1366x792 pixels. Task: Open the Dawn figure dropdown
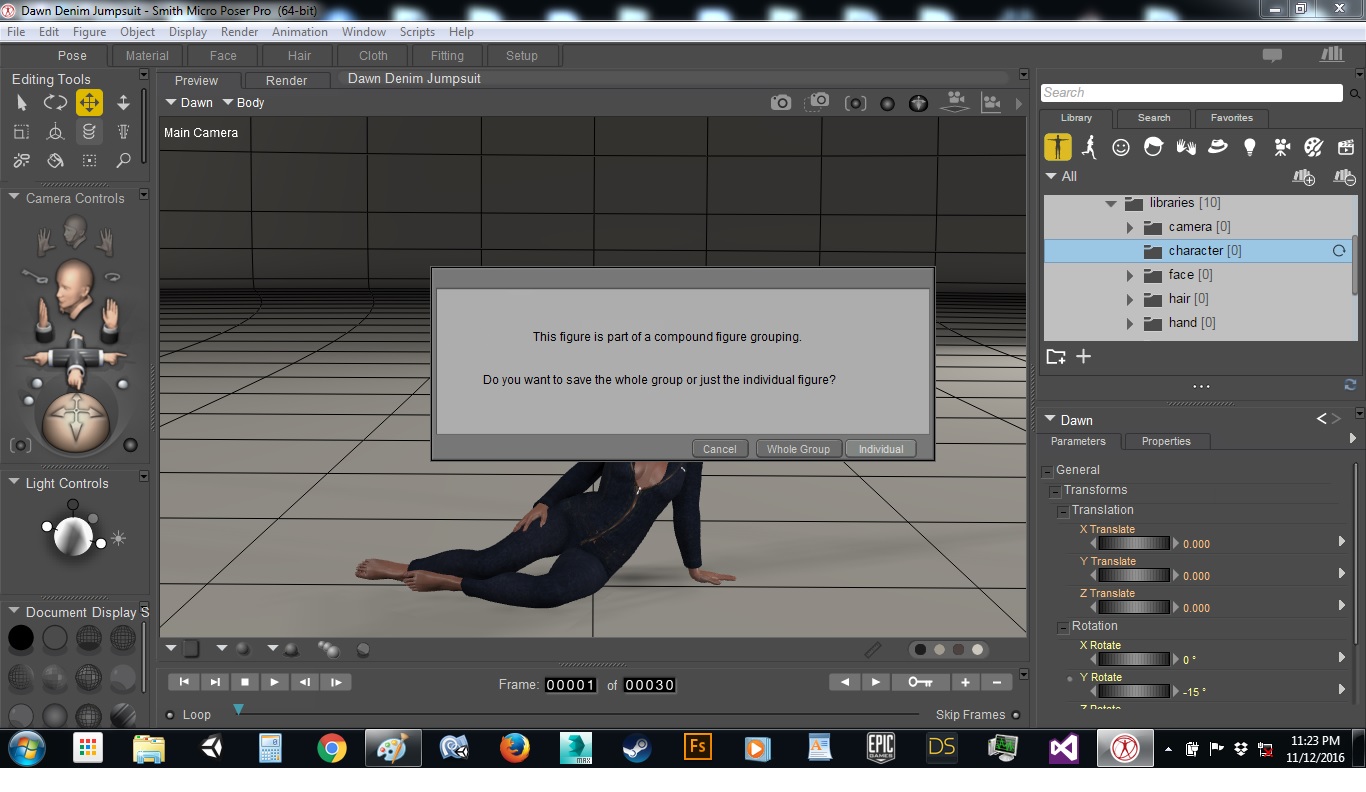pyautogui.click(x=189, y=103)
